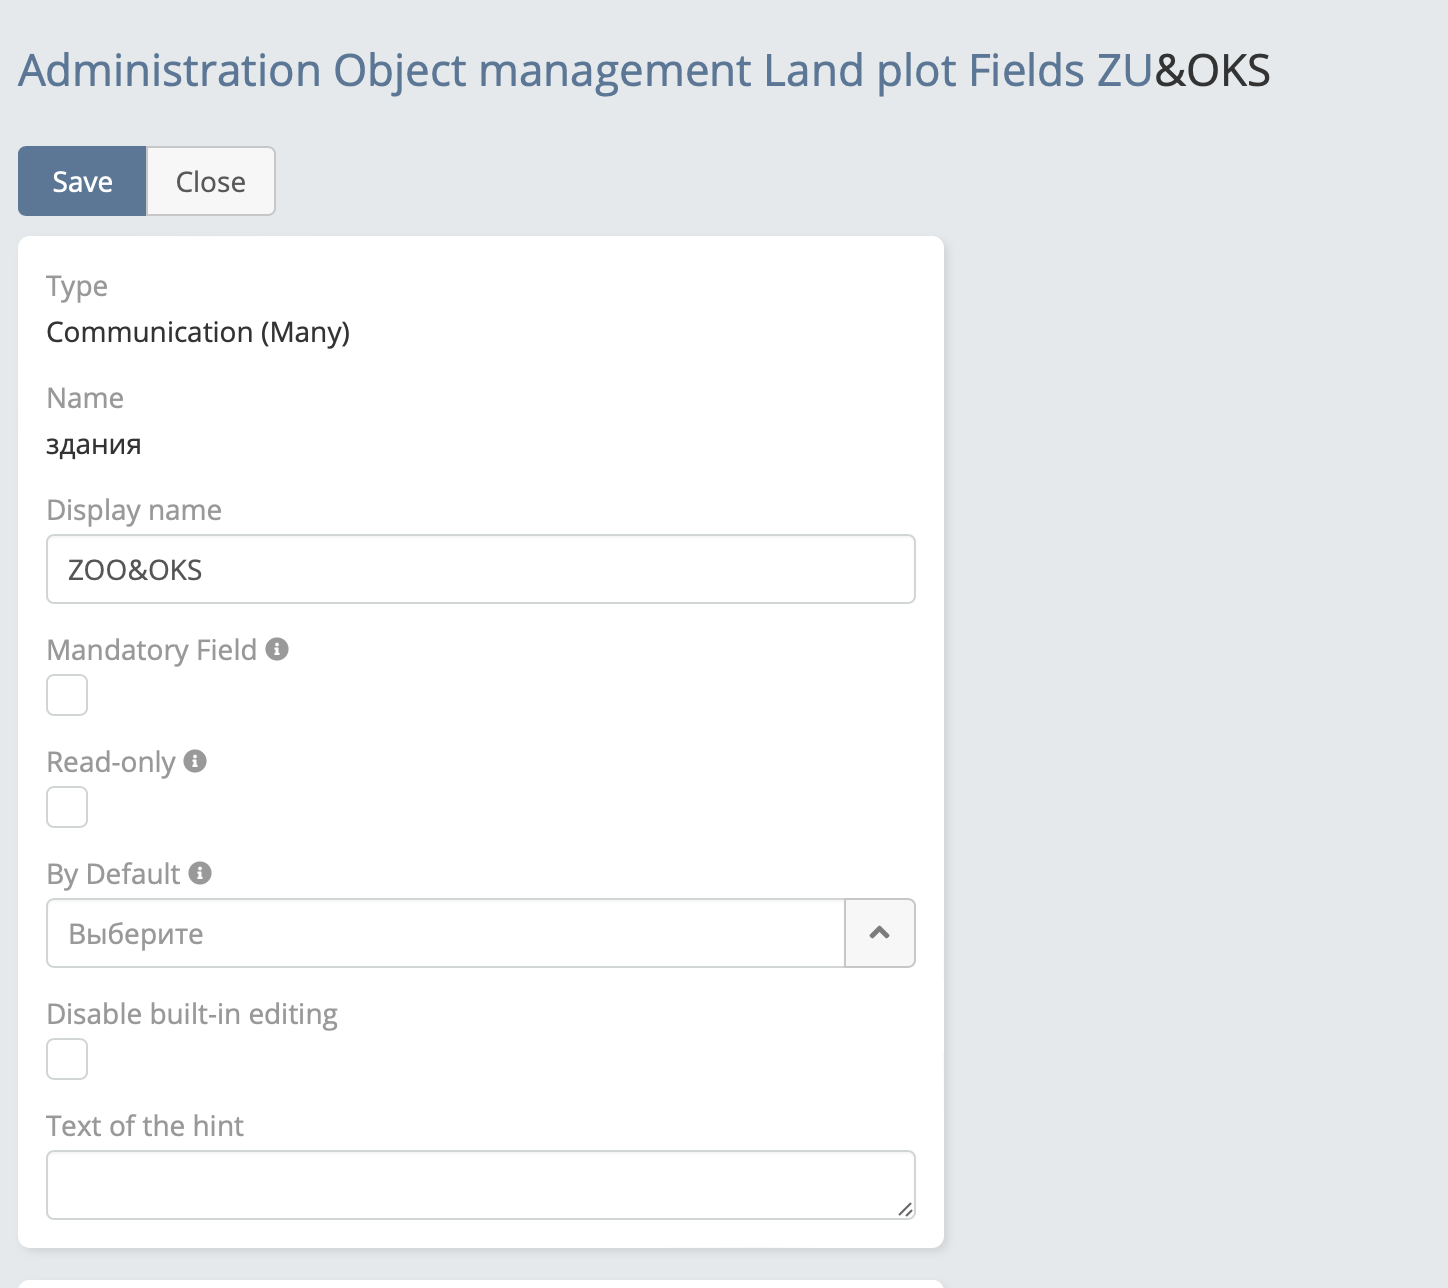
Task: Click the textarea resize handle corner
Action: point(905,1210)
